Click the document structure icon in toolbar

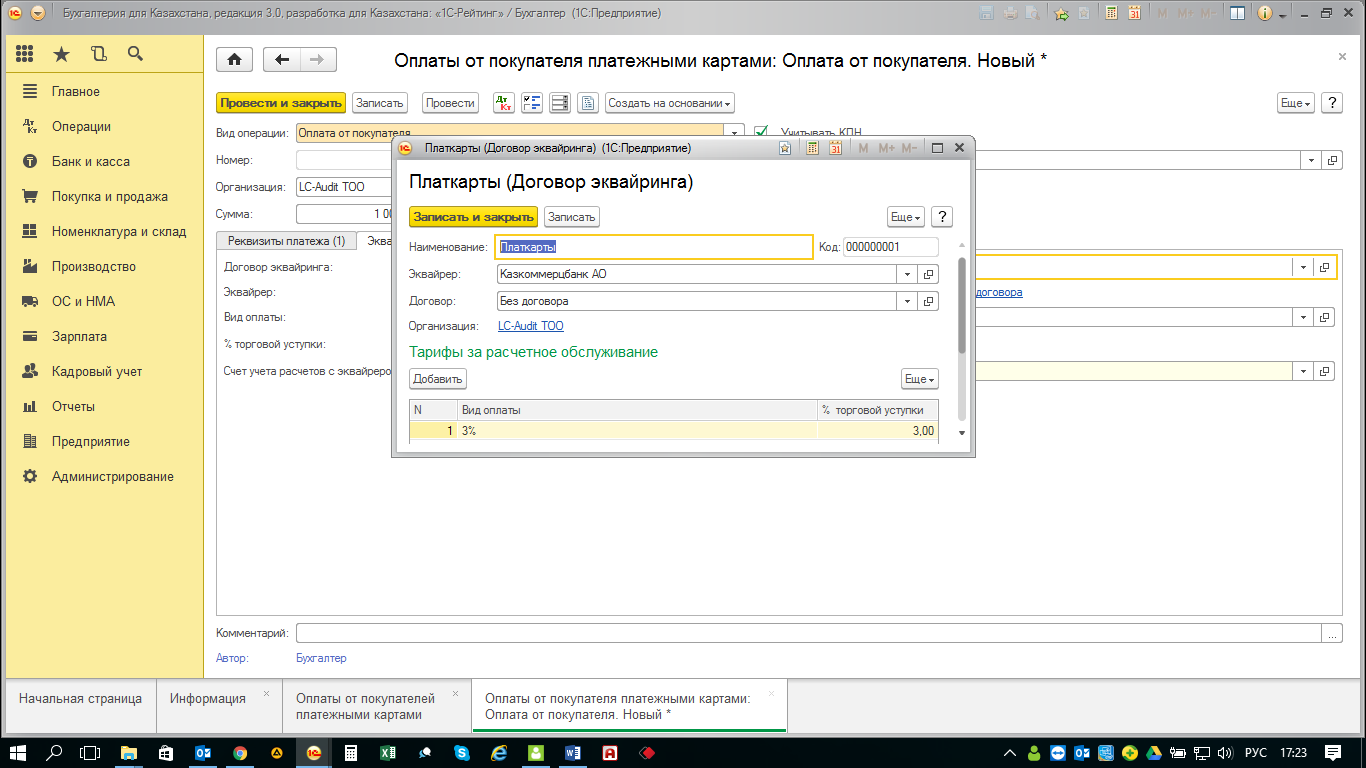560,103
